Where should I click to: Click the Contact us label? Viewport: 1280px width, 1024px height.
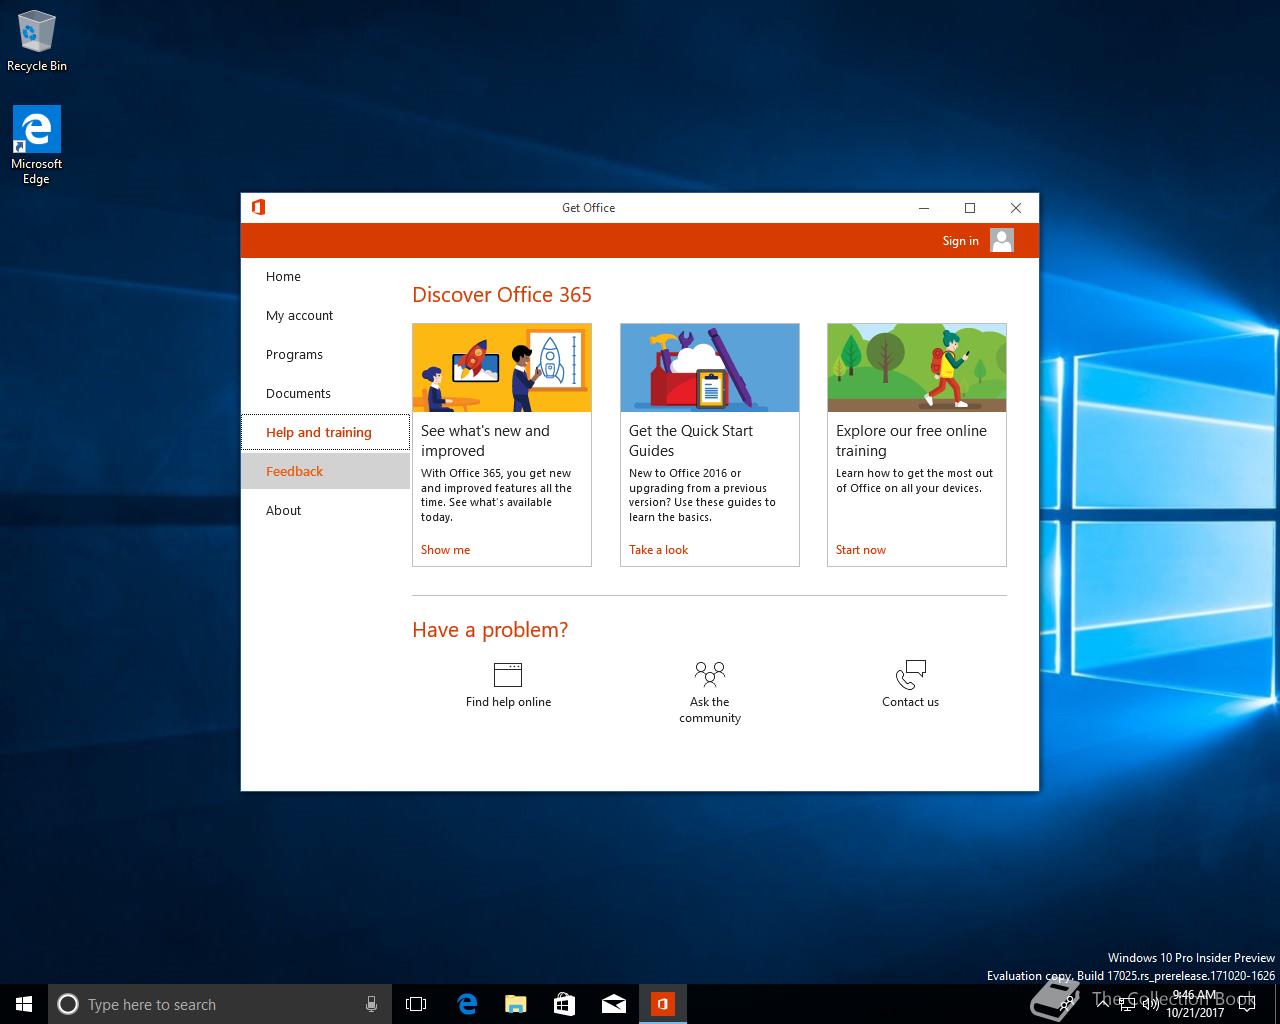point(910,702)
